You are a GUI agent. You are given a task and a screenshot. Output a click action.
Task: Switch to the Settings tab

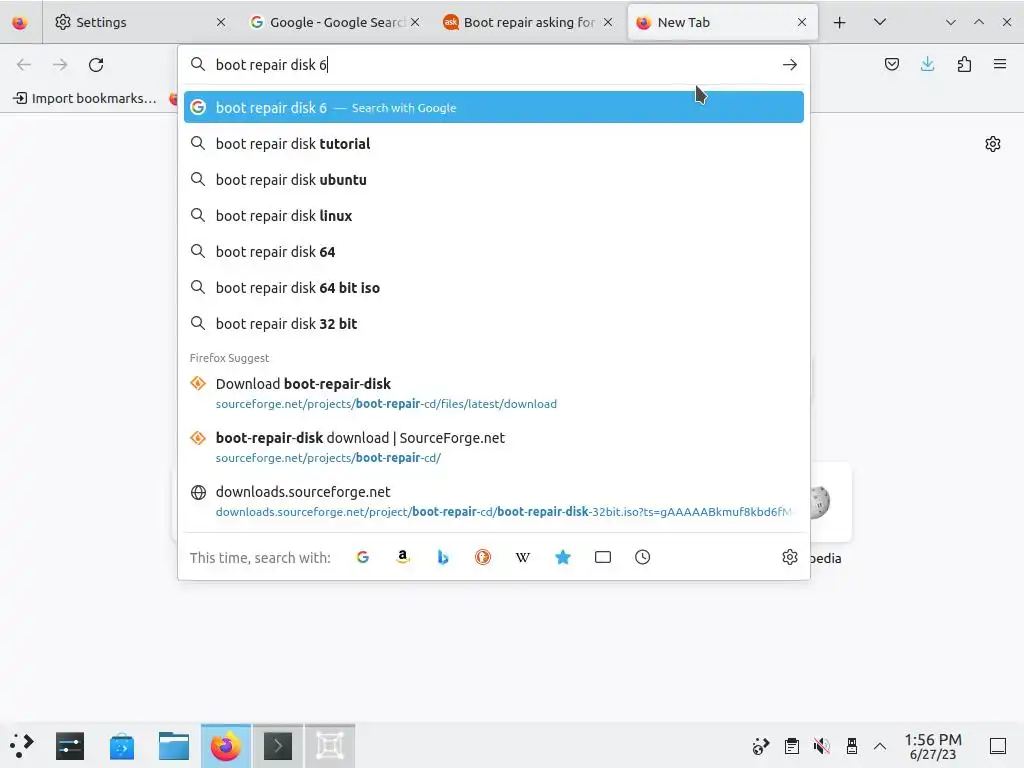138,22
